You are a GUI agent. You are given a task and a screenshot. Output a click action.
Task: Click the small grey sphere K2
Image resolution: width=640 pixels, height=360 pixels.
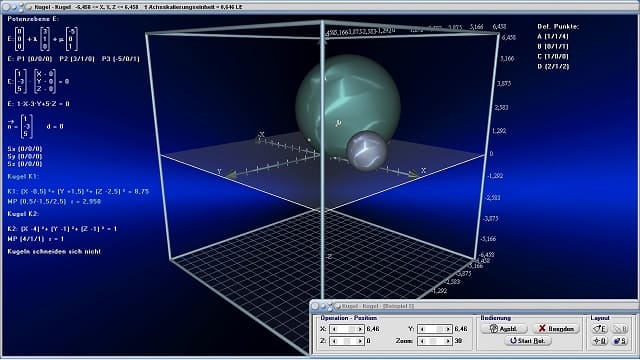(x=367, y=151)
